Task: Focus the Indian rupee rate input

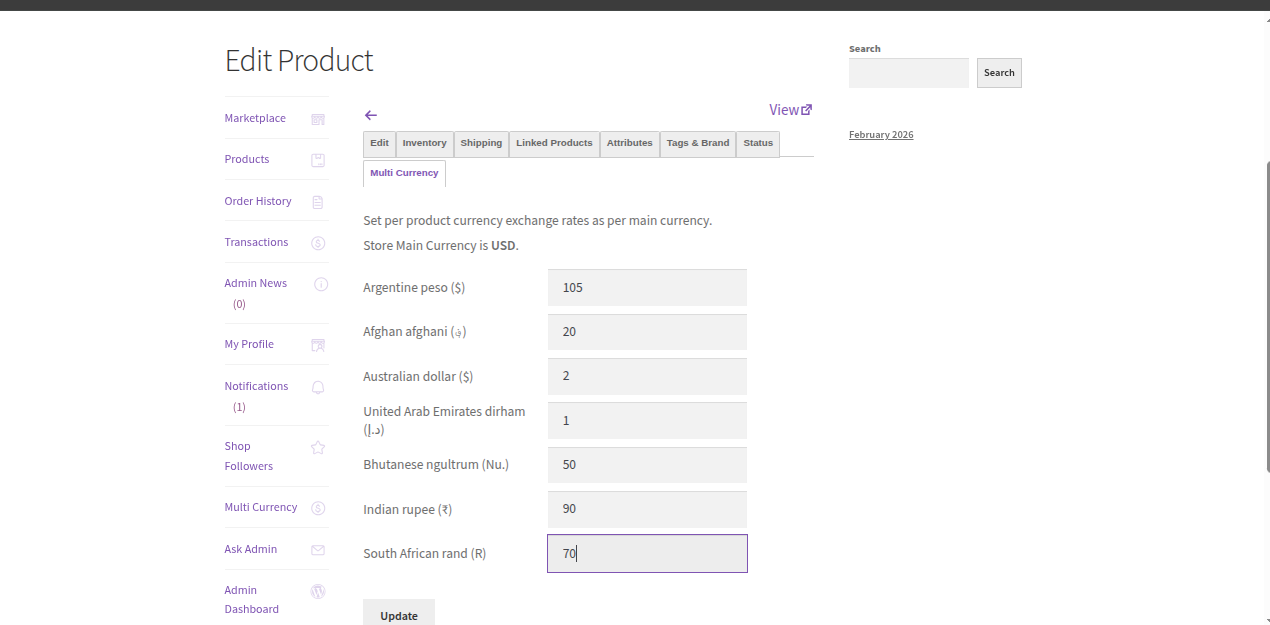Action: (647, 509)
